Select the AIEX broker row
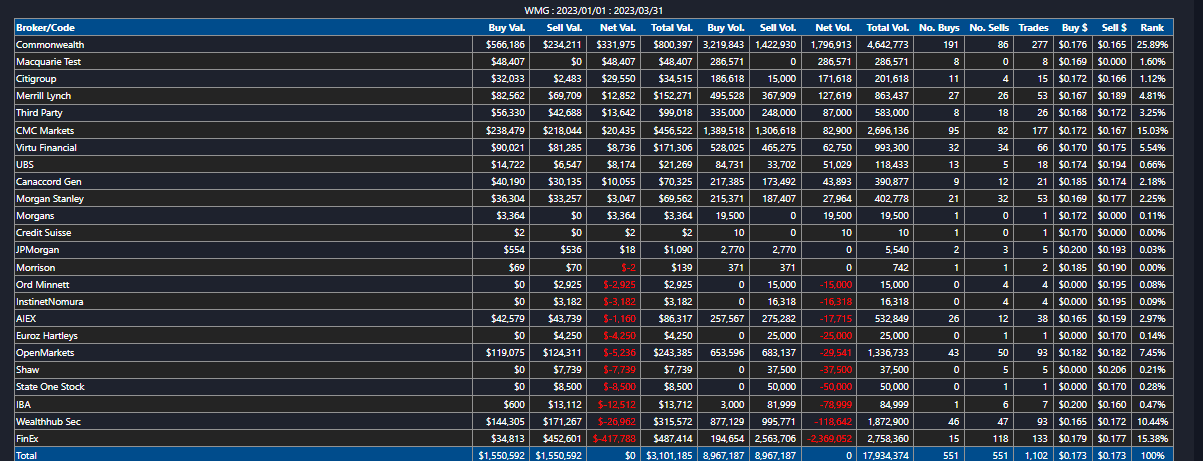 point(592,318)
